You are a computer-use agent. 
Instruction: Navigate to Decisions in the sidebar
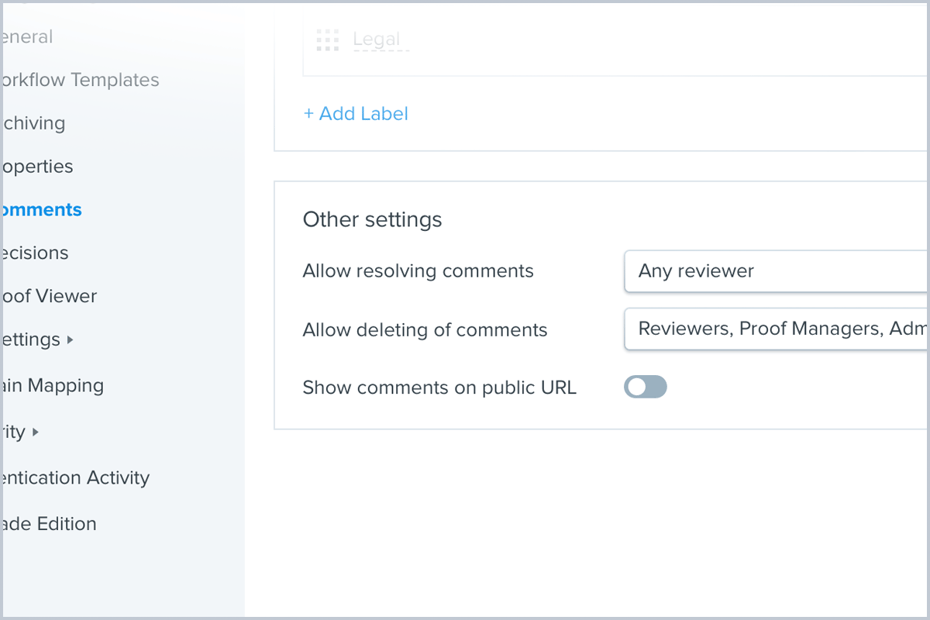coord(35,253)
